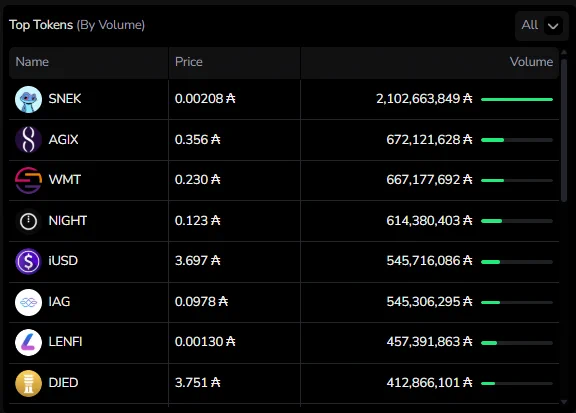Select NIGHT price 0.123 ₳
This screenshot has width=576, height=413.
pos(198,220)
